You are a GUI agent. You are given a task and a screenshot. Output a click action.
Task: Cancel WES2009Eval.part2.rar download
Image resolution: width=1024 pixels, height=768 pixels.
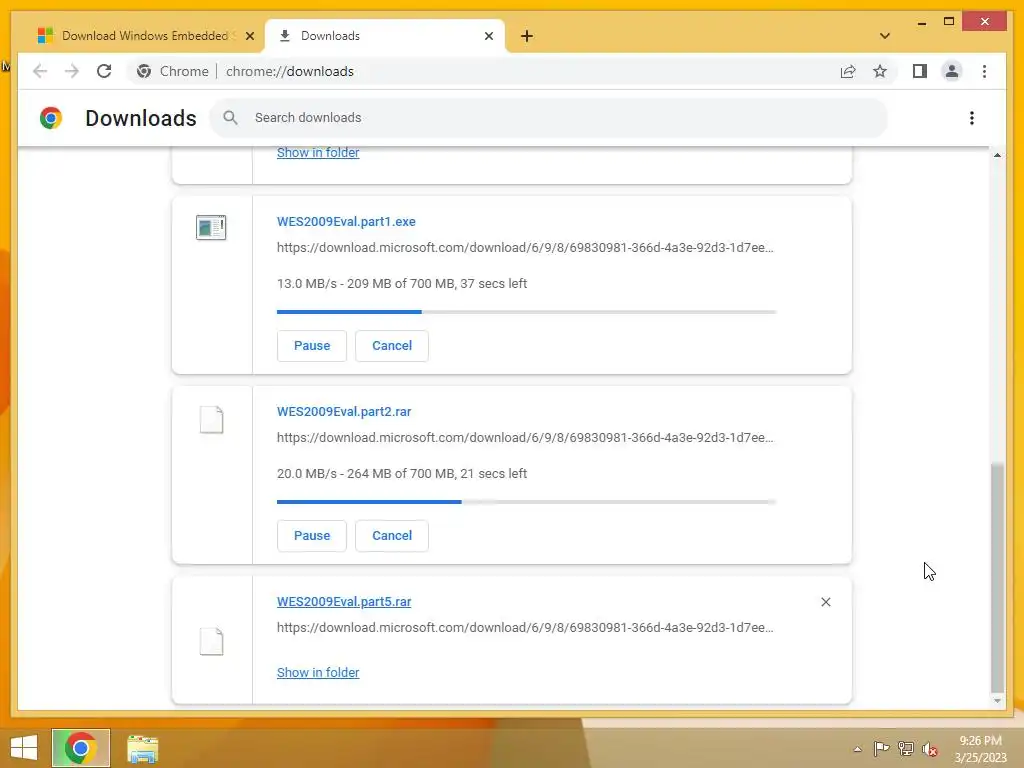click(392, 536)
